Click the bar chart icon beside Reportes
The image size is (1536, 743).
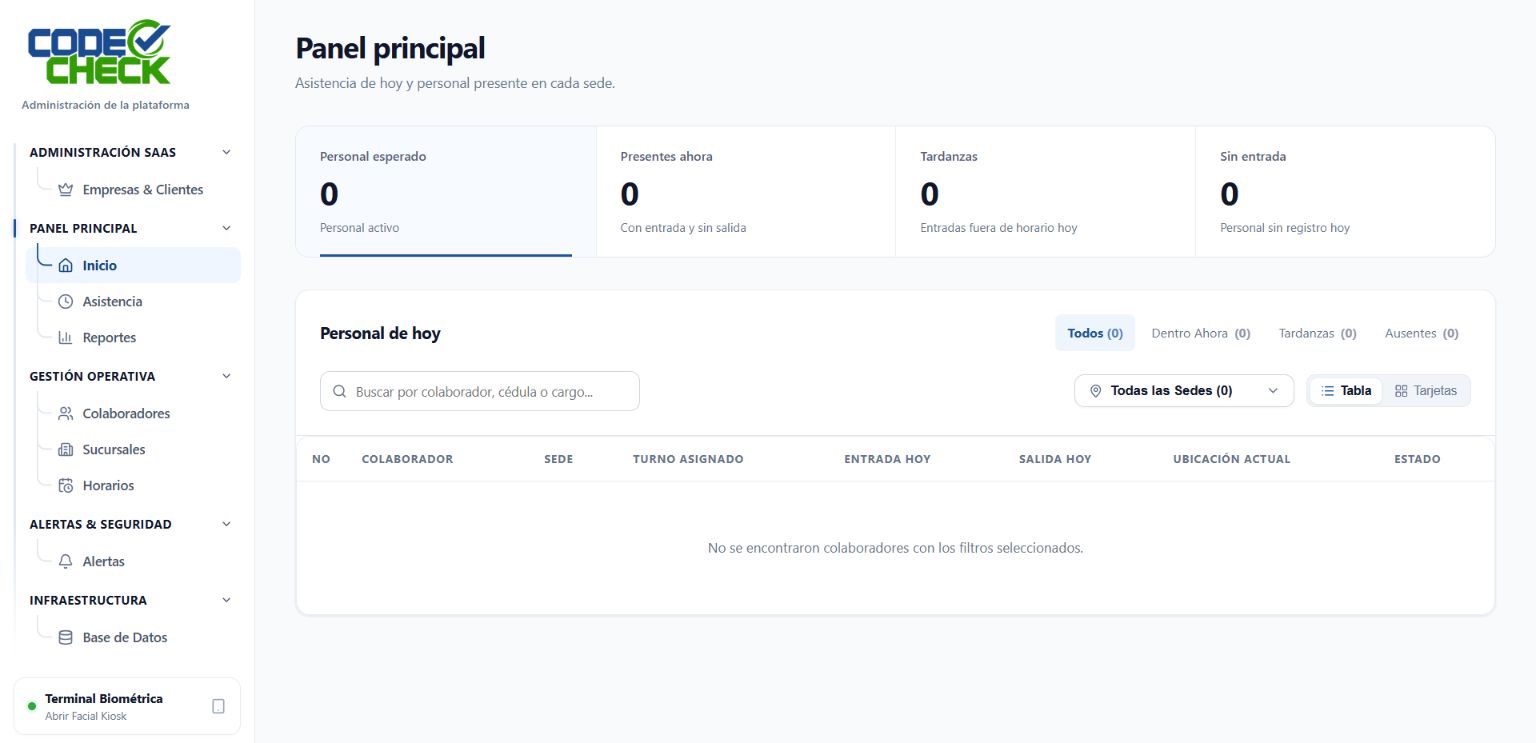pos(66,338)
